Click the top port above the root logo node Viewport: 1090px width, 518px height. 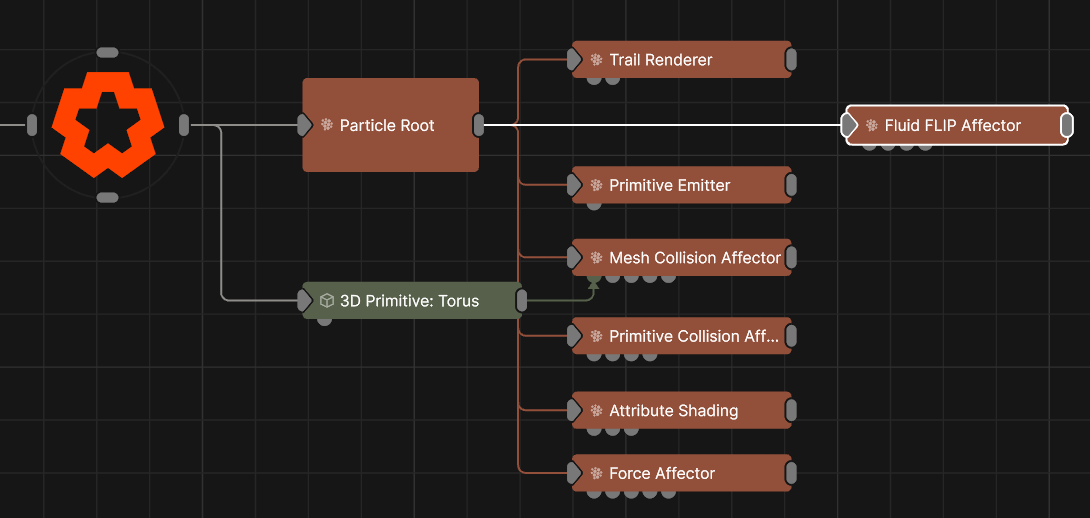[x=107, y=52]
